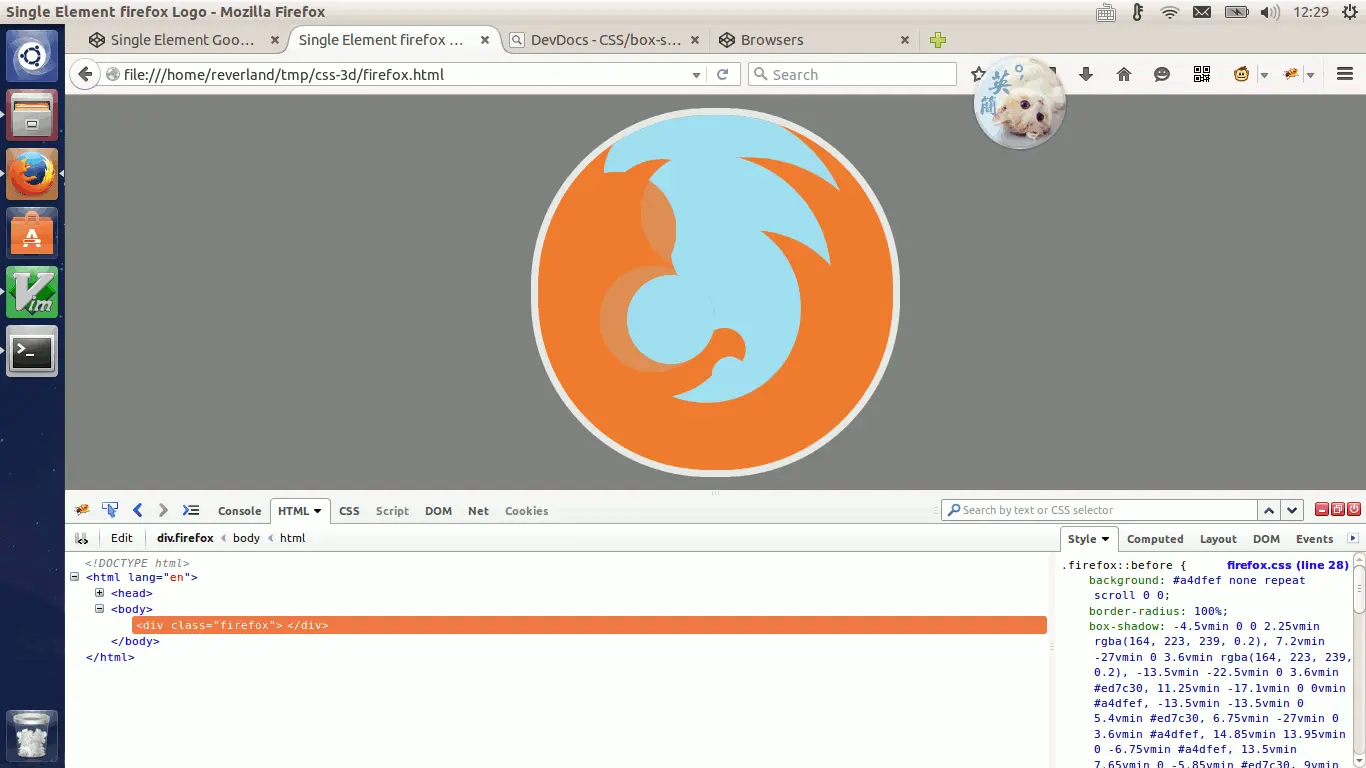1366x768 pixels.
Task: Collapse the html lang="en" node
Action: 75,577
